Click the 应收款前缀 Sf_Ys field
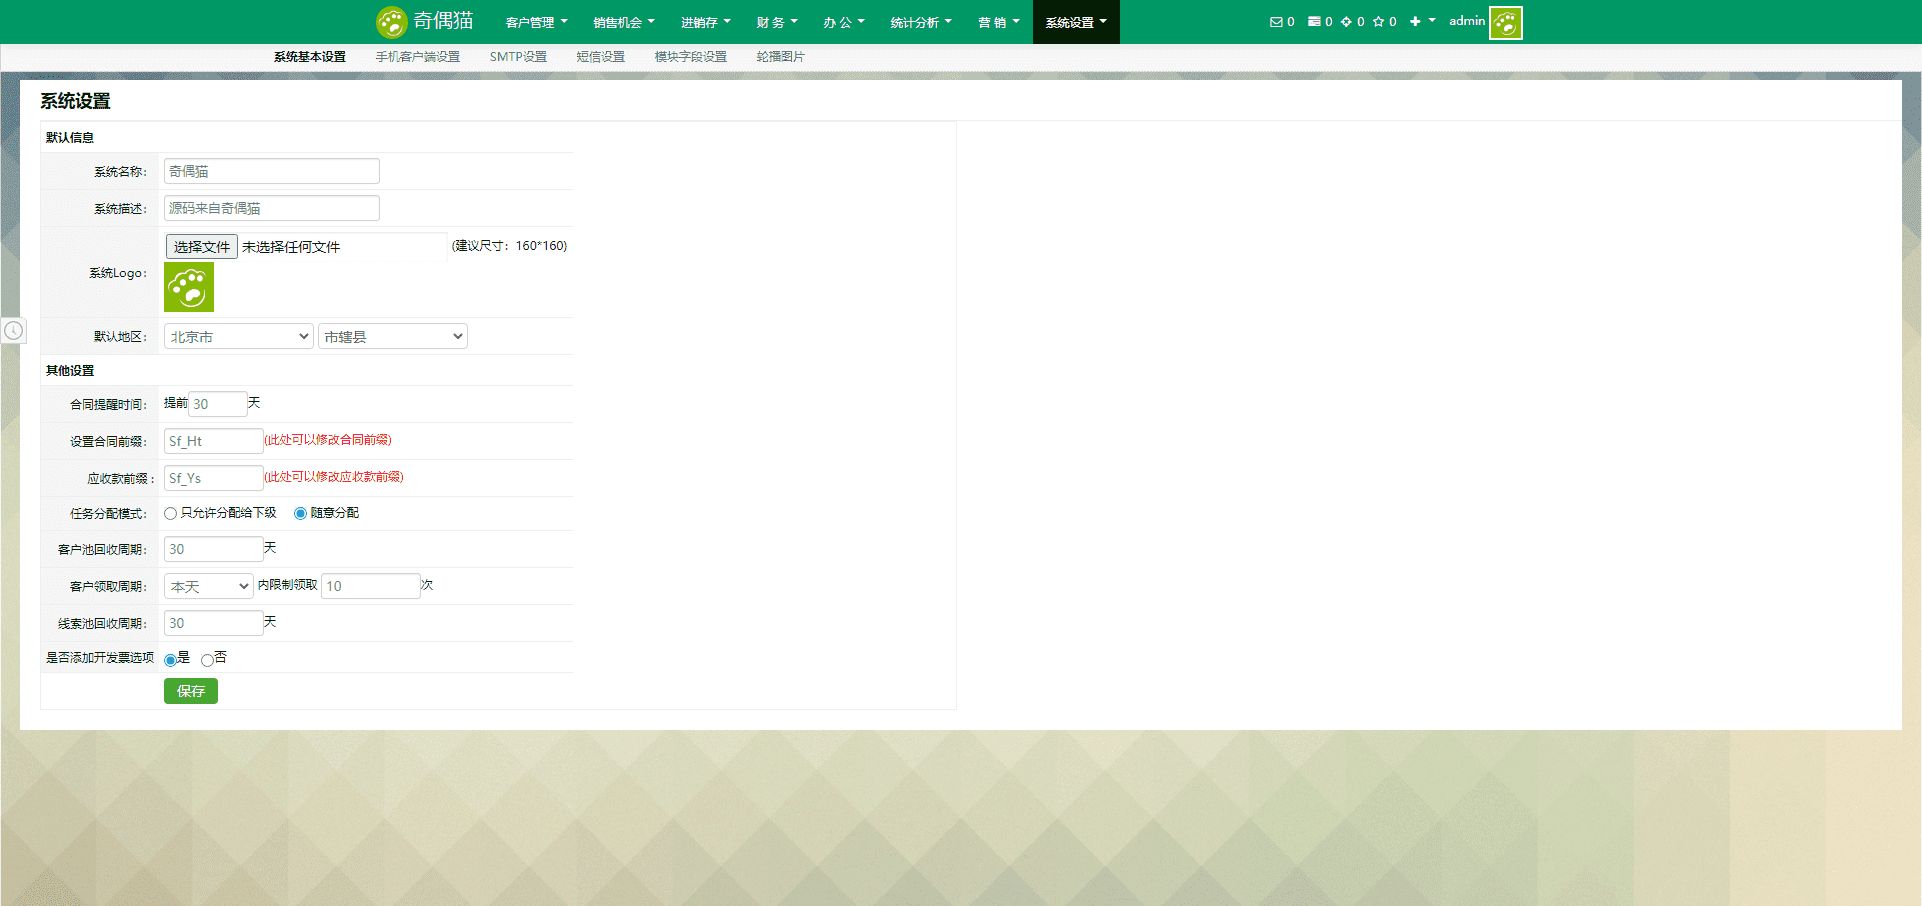 click(214, 478)
